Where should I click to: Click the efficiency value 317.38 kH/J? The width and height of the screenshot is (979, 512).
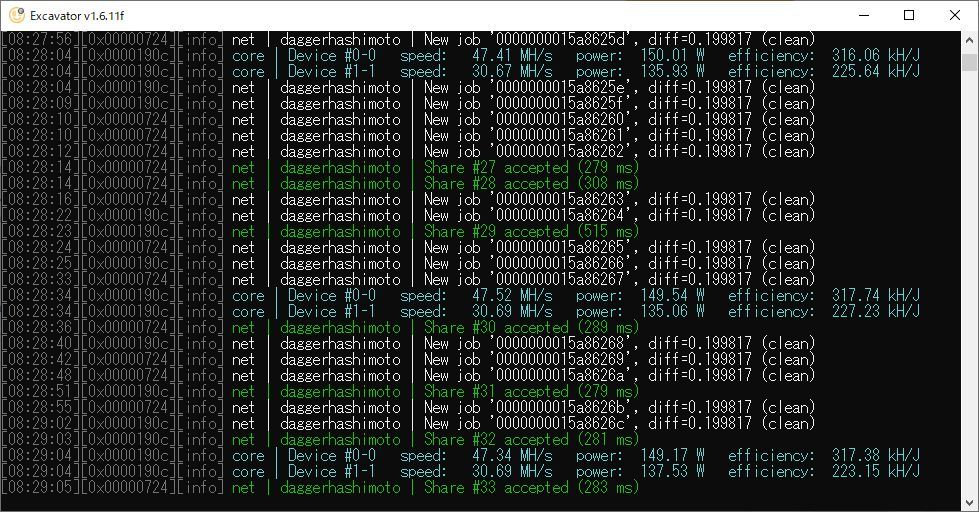click(x=876, y=456)
